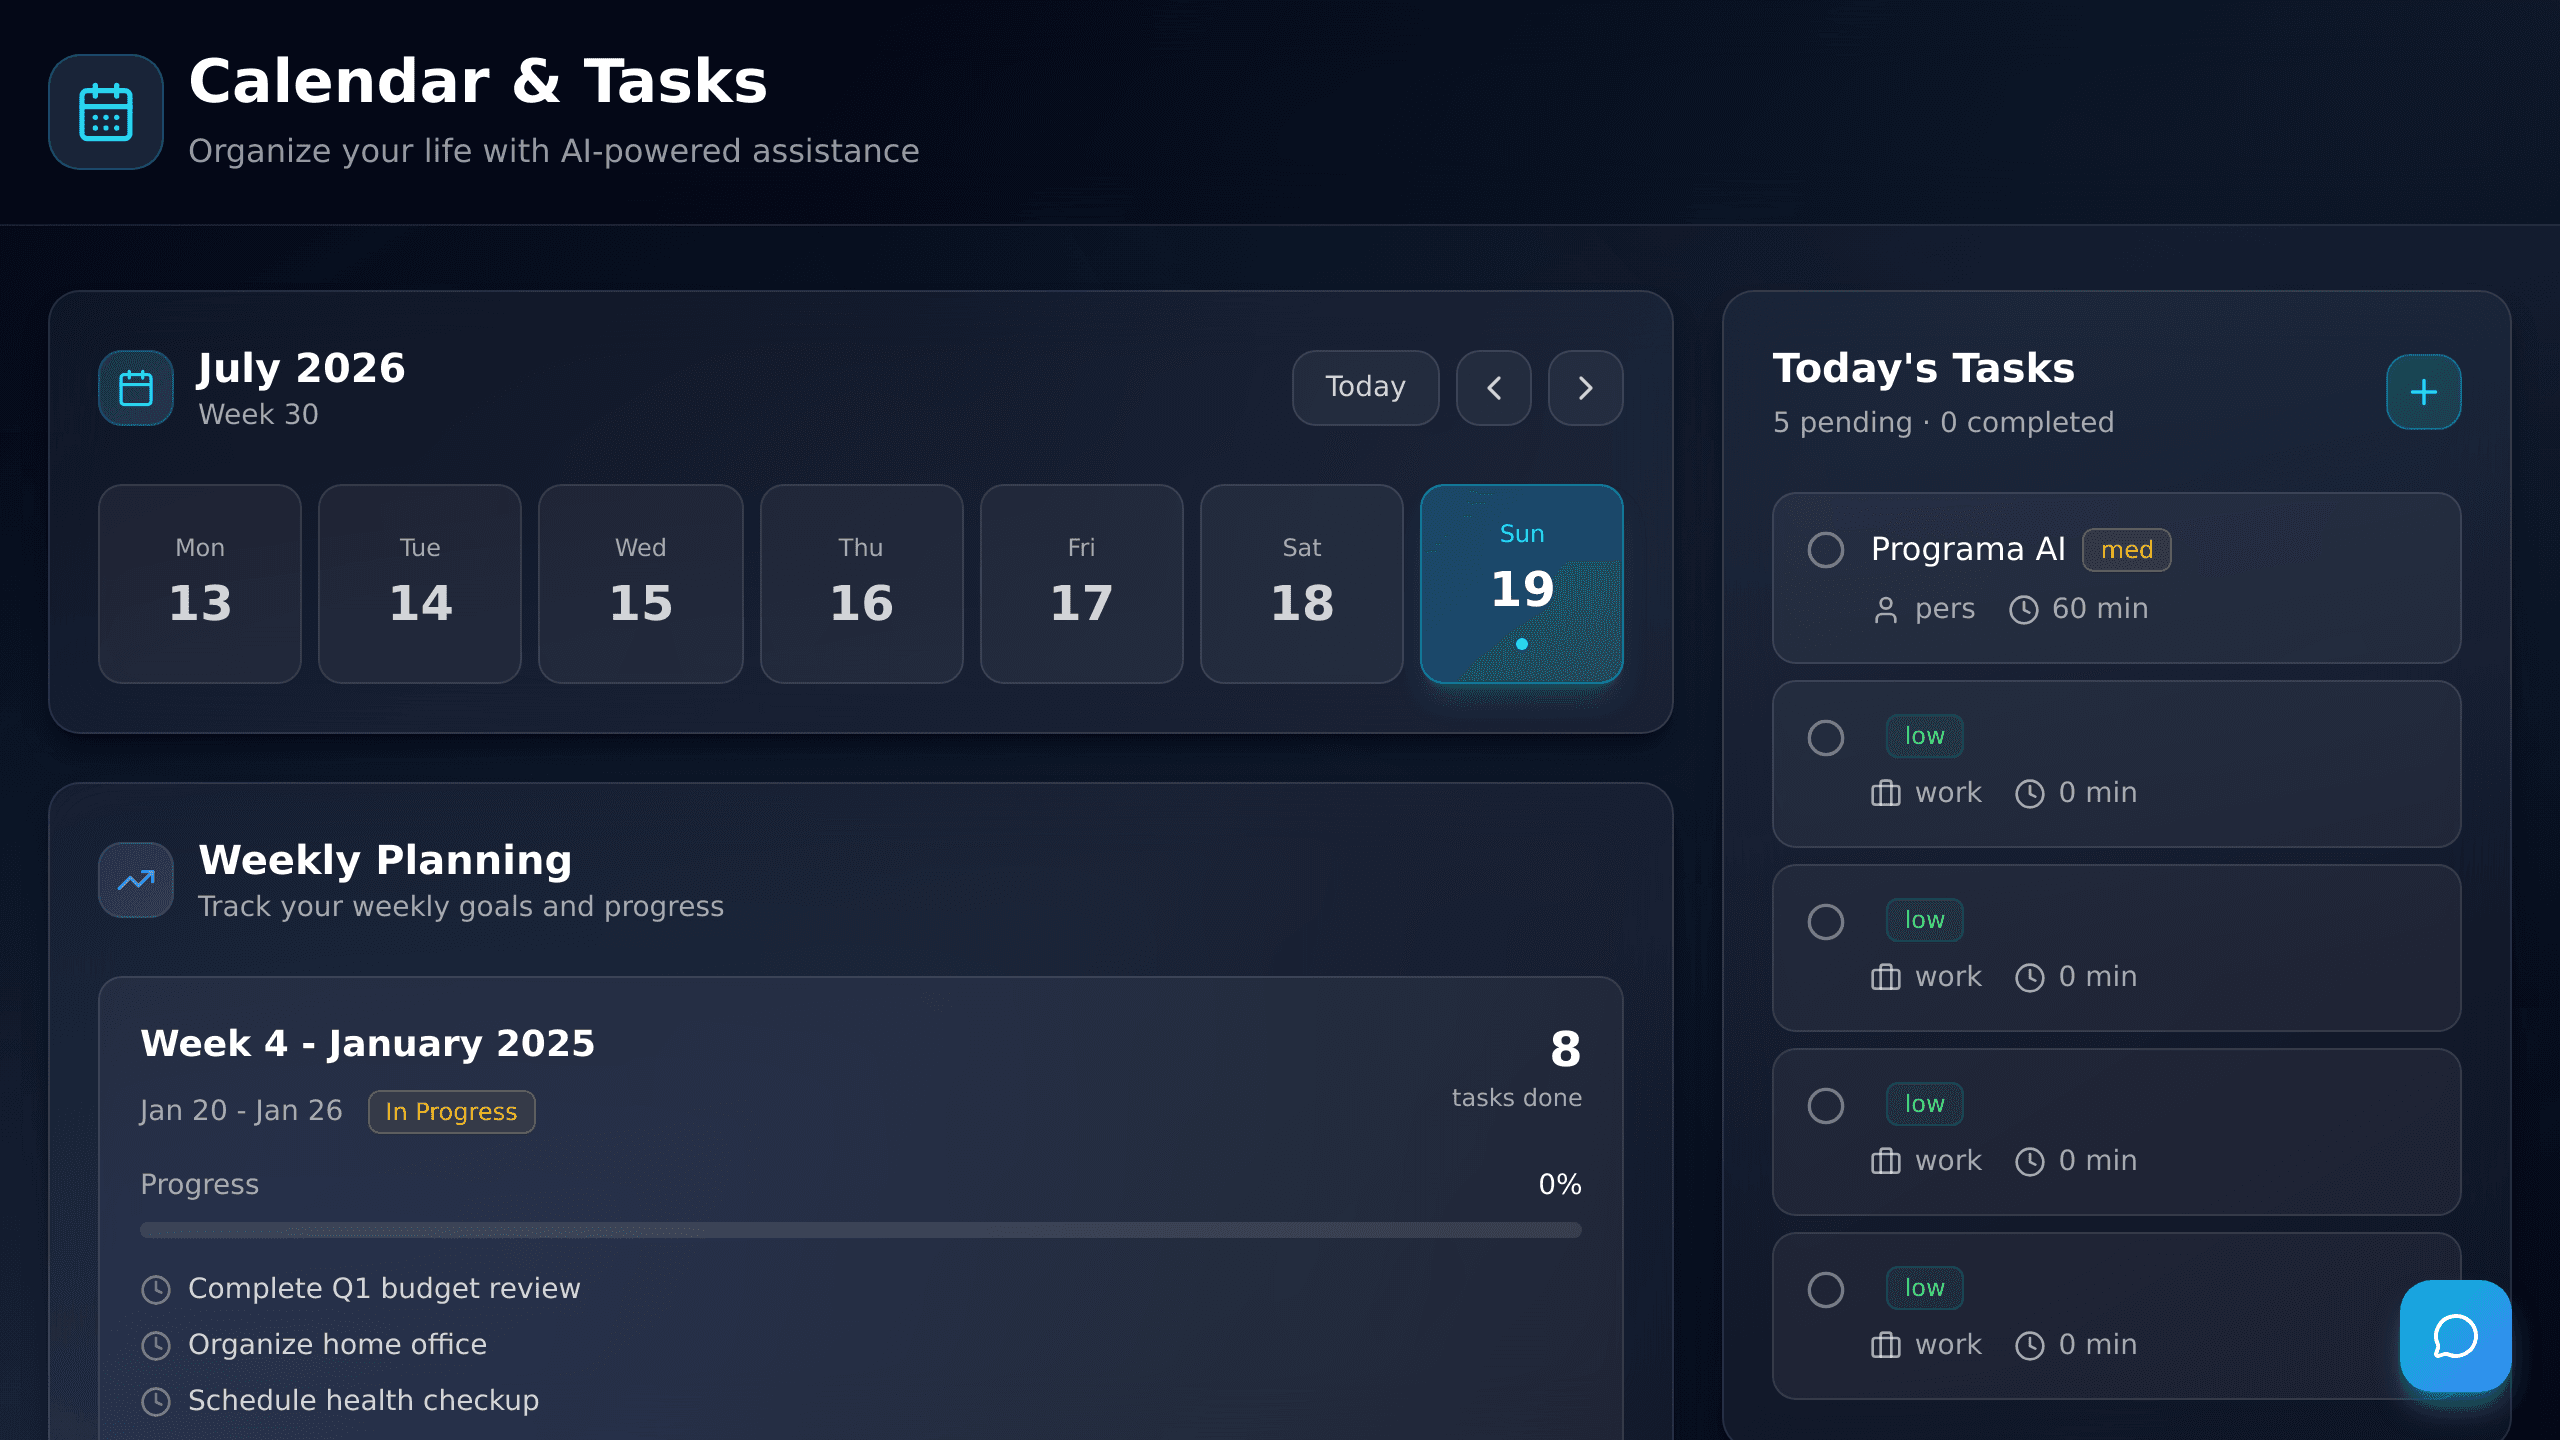Open the AI chat bubble button
The image size is (2560, 1440).
[2456, 1336]
